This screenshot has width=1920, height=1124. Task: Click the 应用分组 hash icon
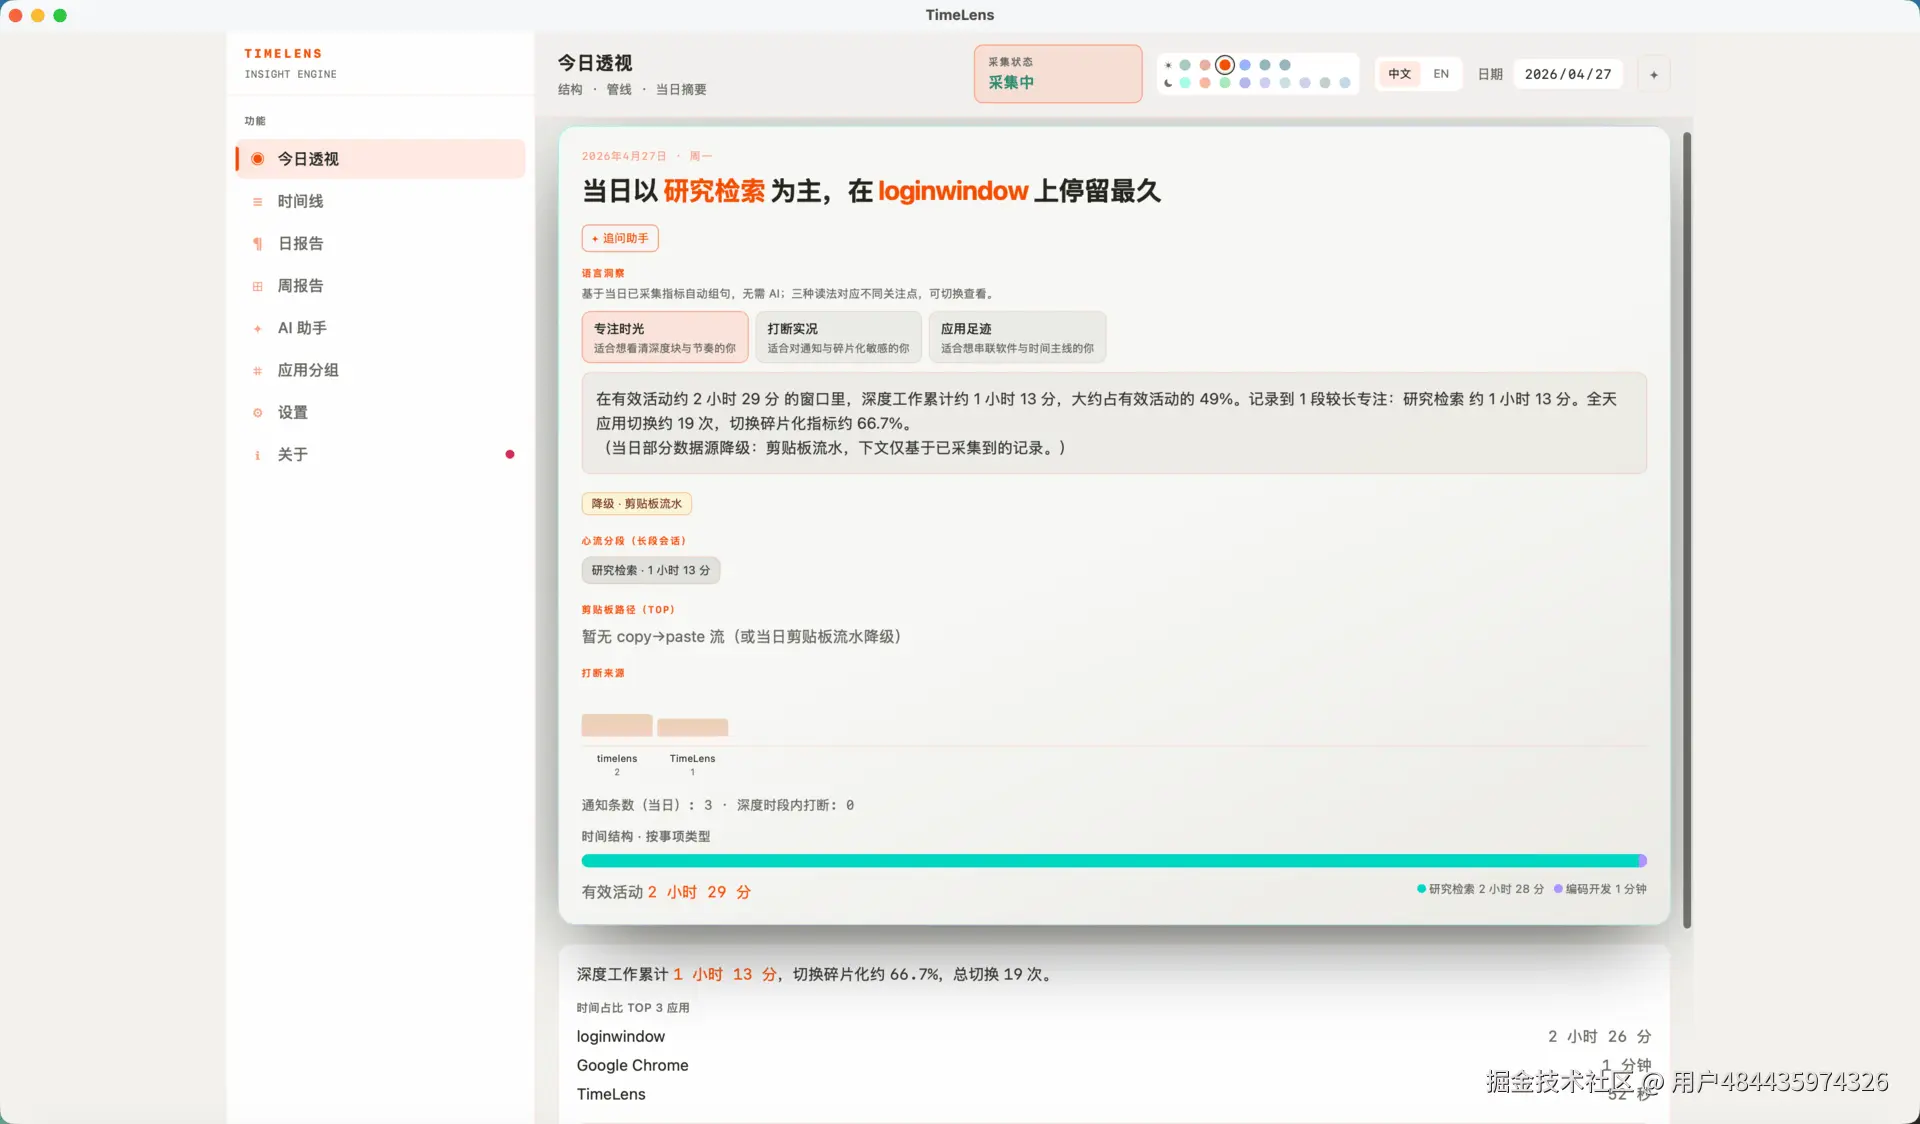(x=257, y=370)
